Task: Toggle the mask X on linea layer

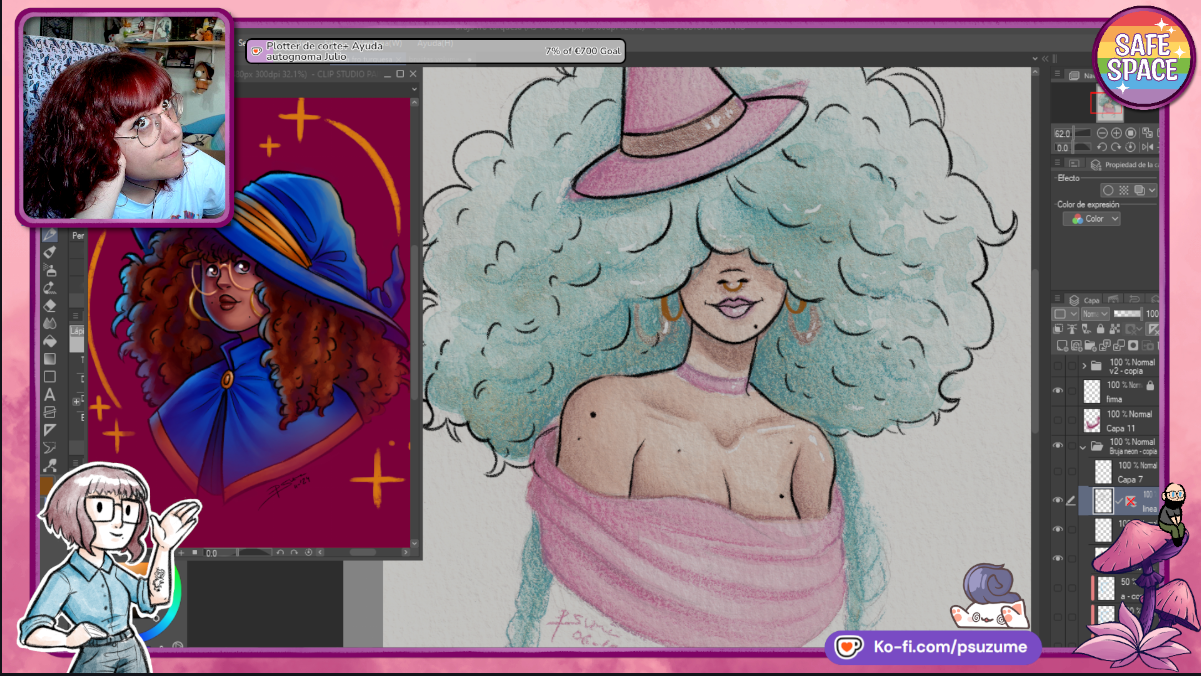Action: tap(1132, 500)
